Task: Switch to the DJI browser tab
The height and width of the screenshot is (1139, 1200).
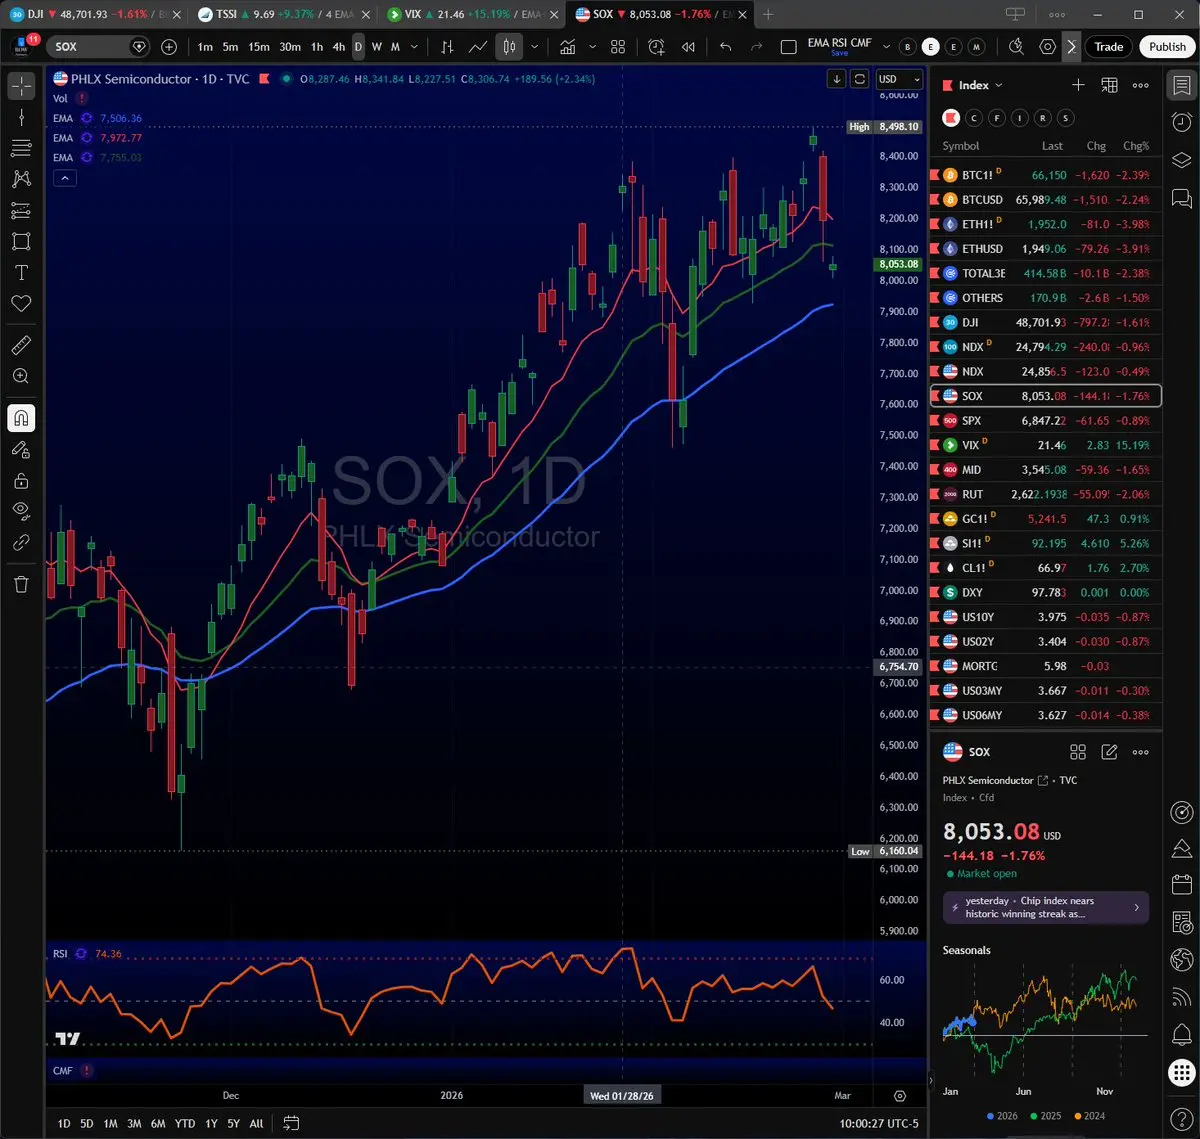Action: point(96,14)
